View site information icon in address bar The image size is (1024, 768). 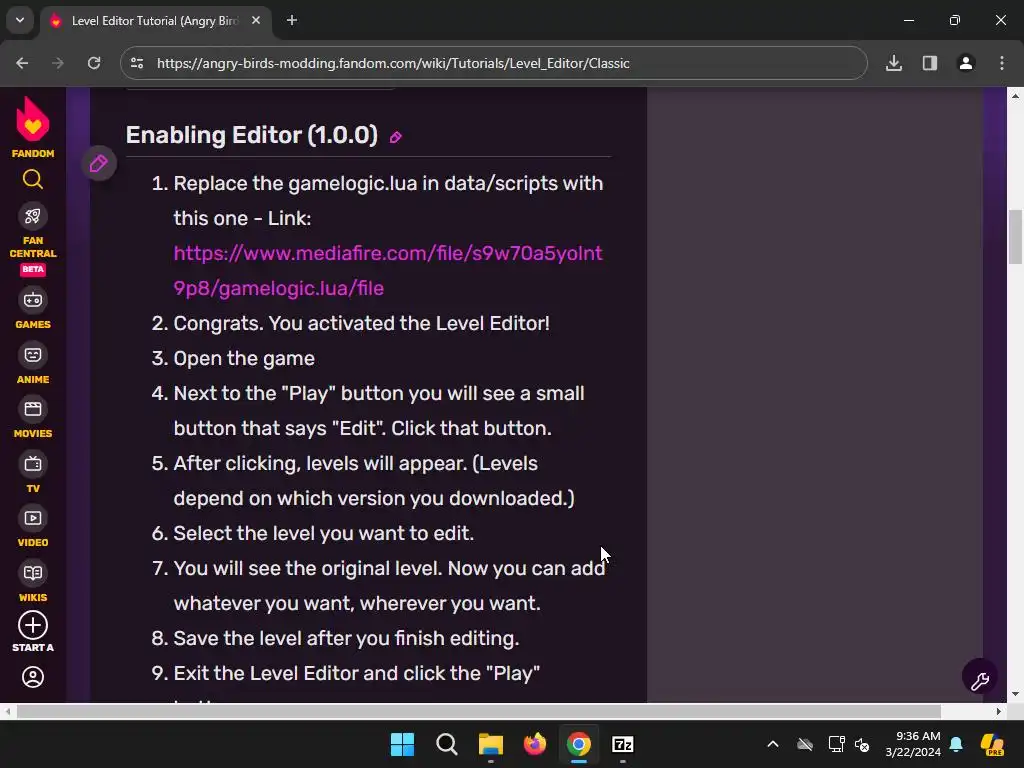pos(137,63)
